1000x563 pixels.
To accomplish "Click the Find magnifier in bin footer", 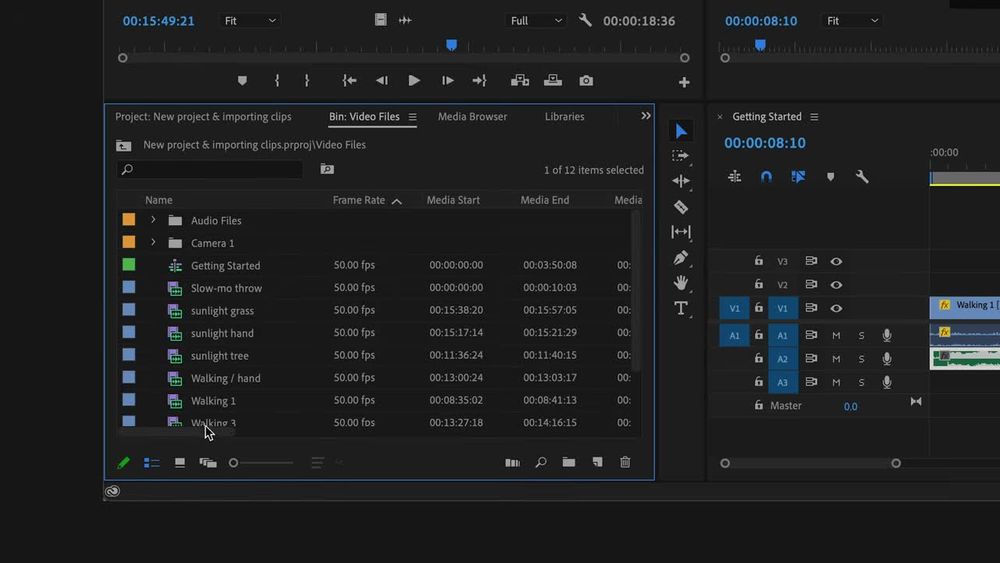I will pos(541,462).
